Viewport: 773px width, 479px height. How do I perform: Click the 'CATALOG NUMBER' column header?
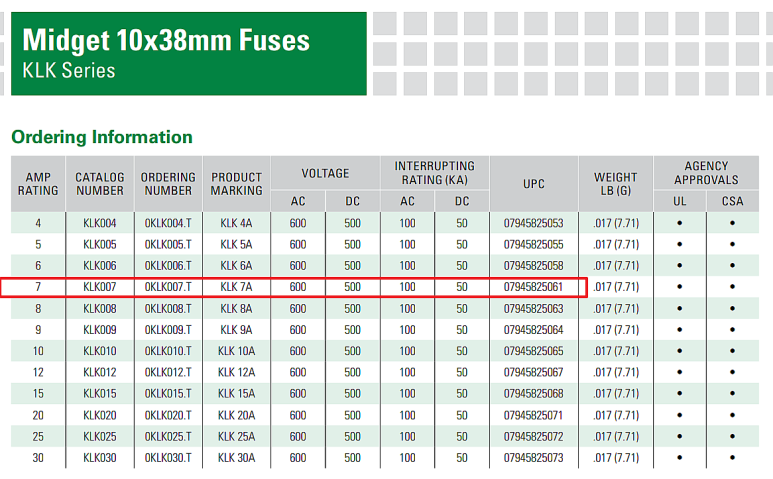point(100,184)
